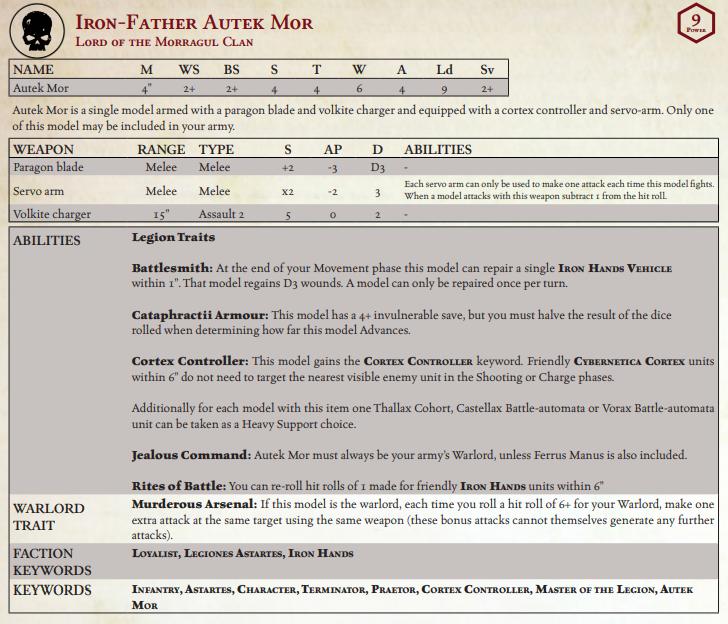
Task: Click the 'ABILITIES' section label
Action: click(x=46, y=240)
